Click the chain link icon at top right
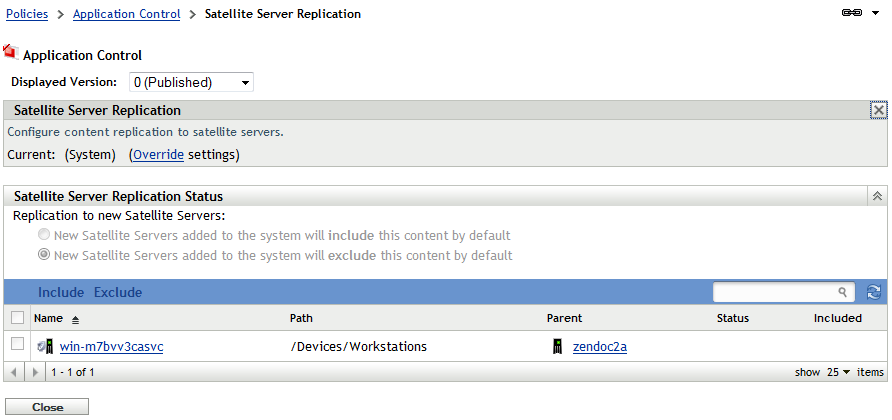Image resolution: width=892 pixels, height=420 pixels. click(x=852, y=14)
